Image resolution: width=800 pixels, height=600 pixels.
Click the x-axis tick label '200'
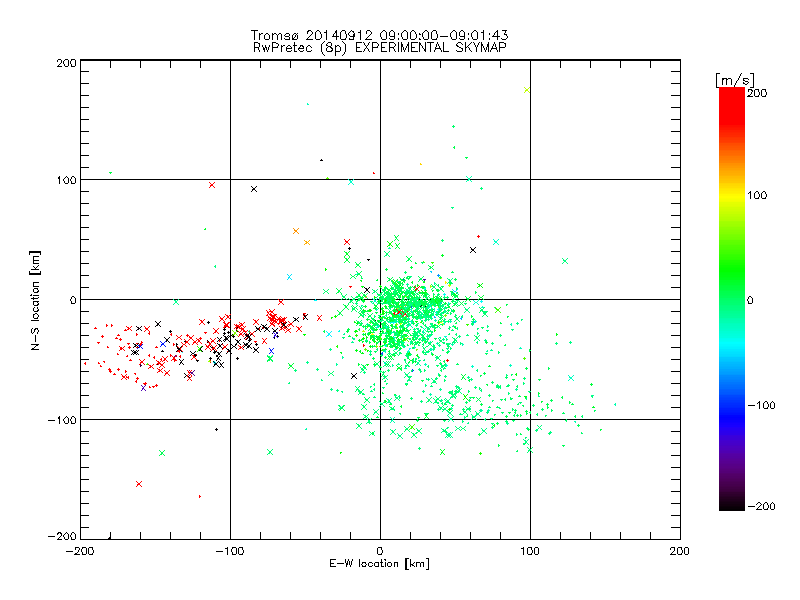(680, 551)
